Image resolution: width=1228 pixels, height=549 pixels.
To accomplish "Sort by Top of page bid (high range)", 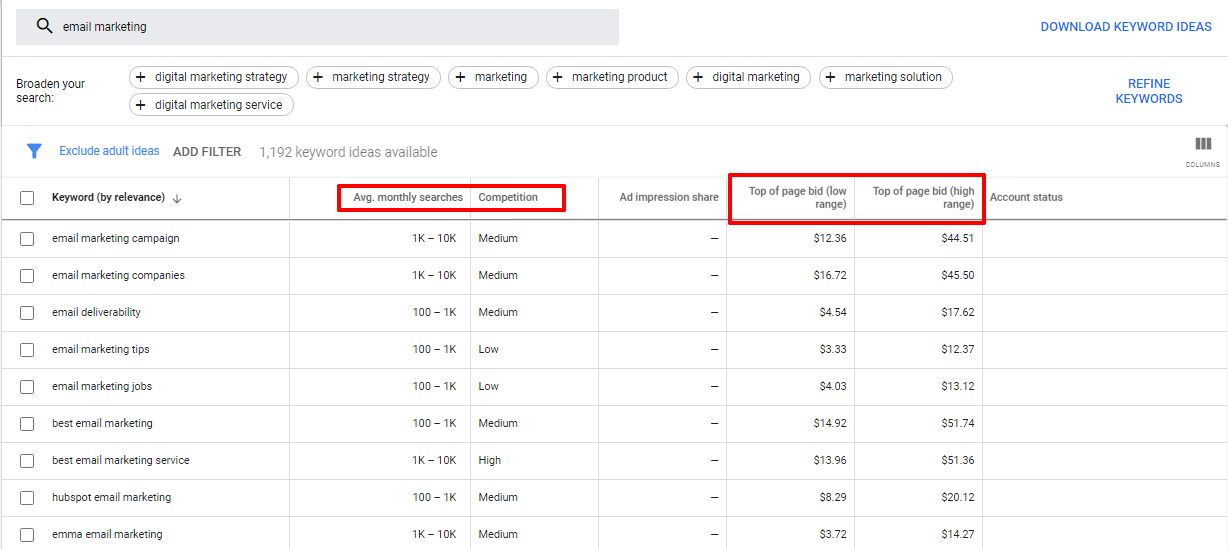I will 922,198.
